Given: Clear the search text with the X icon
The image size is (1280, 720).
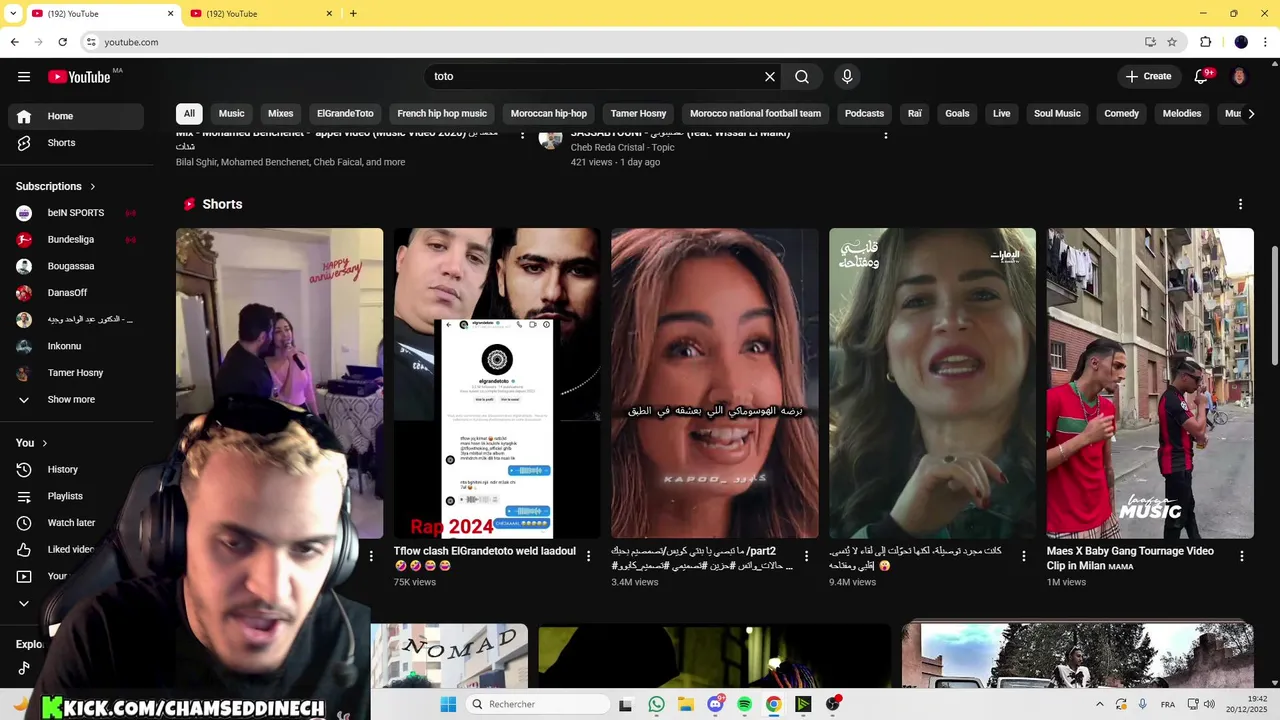Looking at the screenshot, I should point(770,77).
